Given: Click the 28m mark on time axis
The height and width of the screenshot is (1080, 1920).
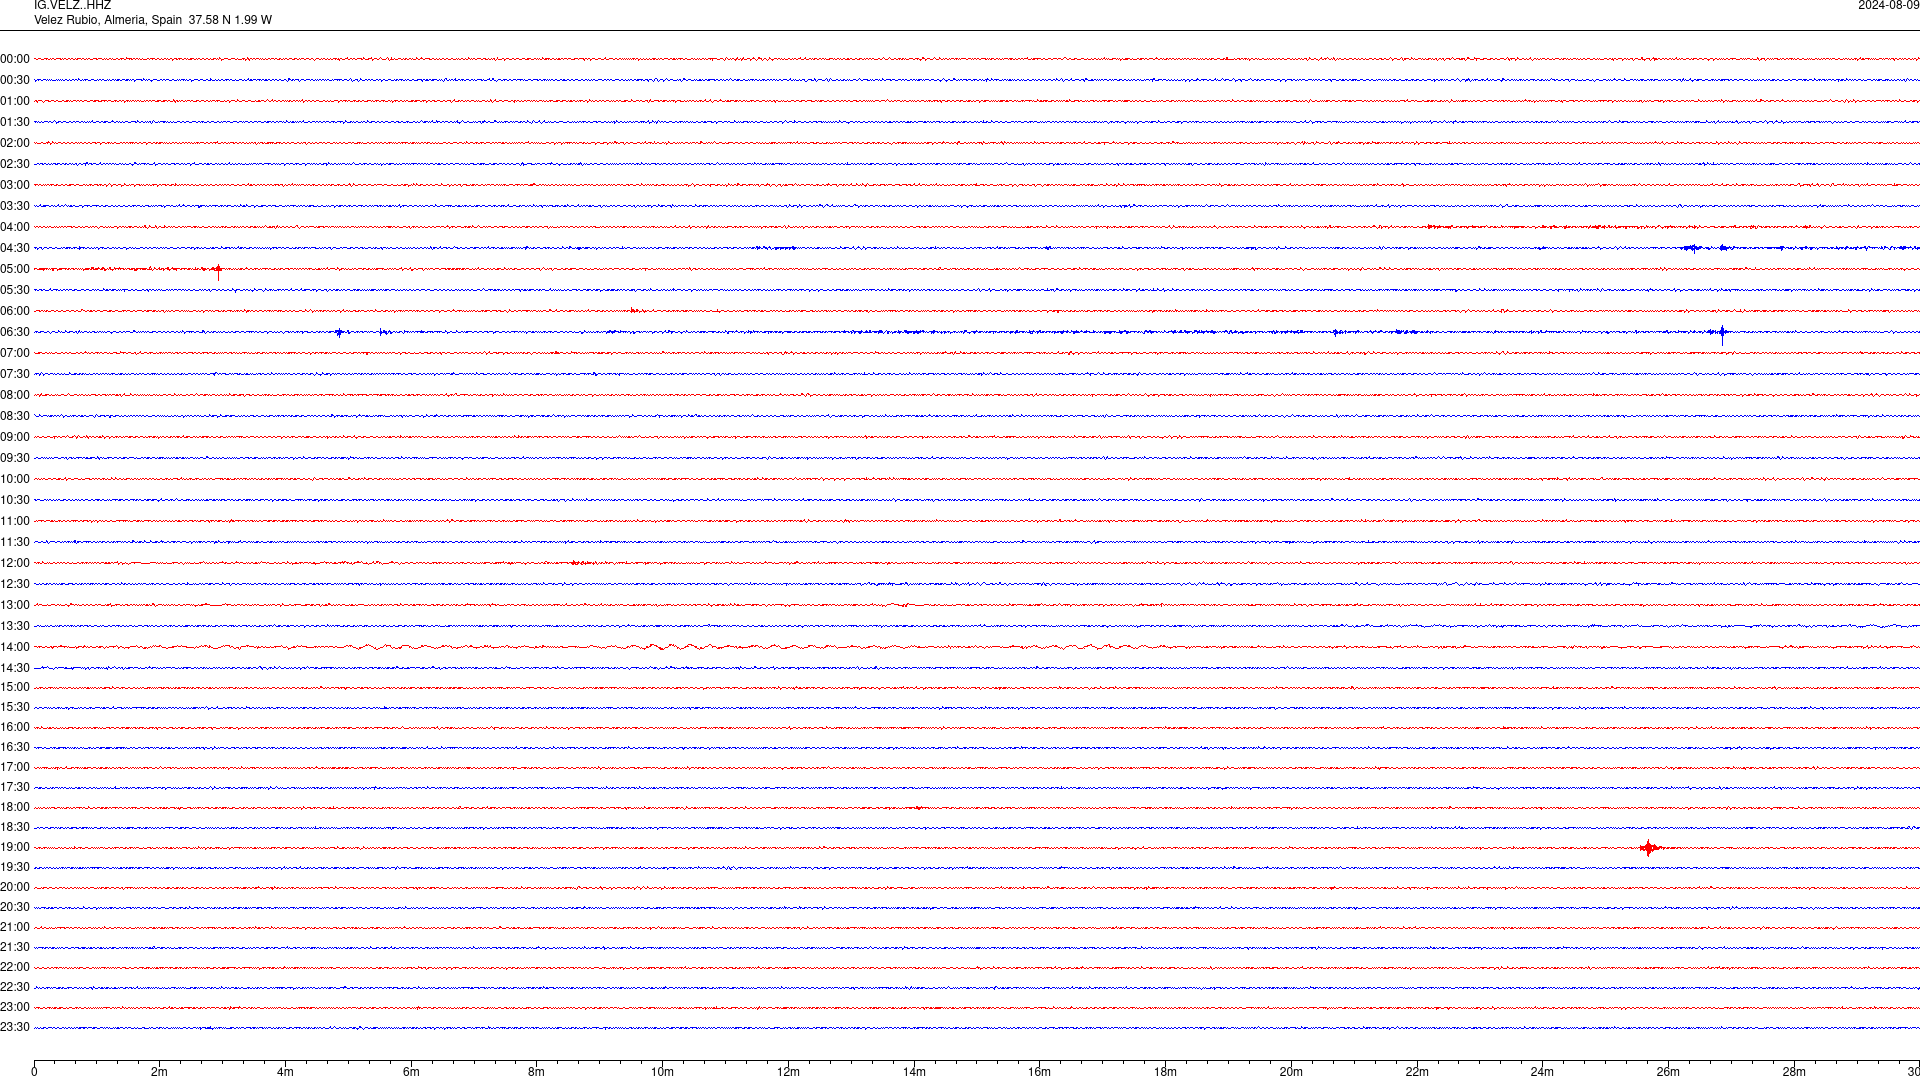Looking at the screenshot, I should [x=1794, y=1072].
